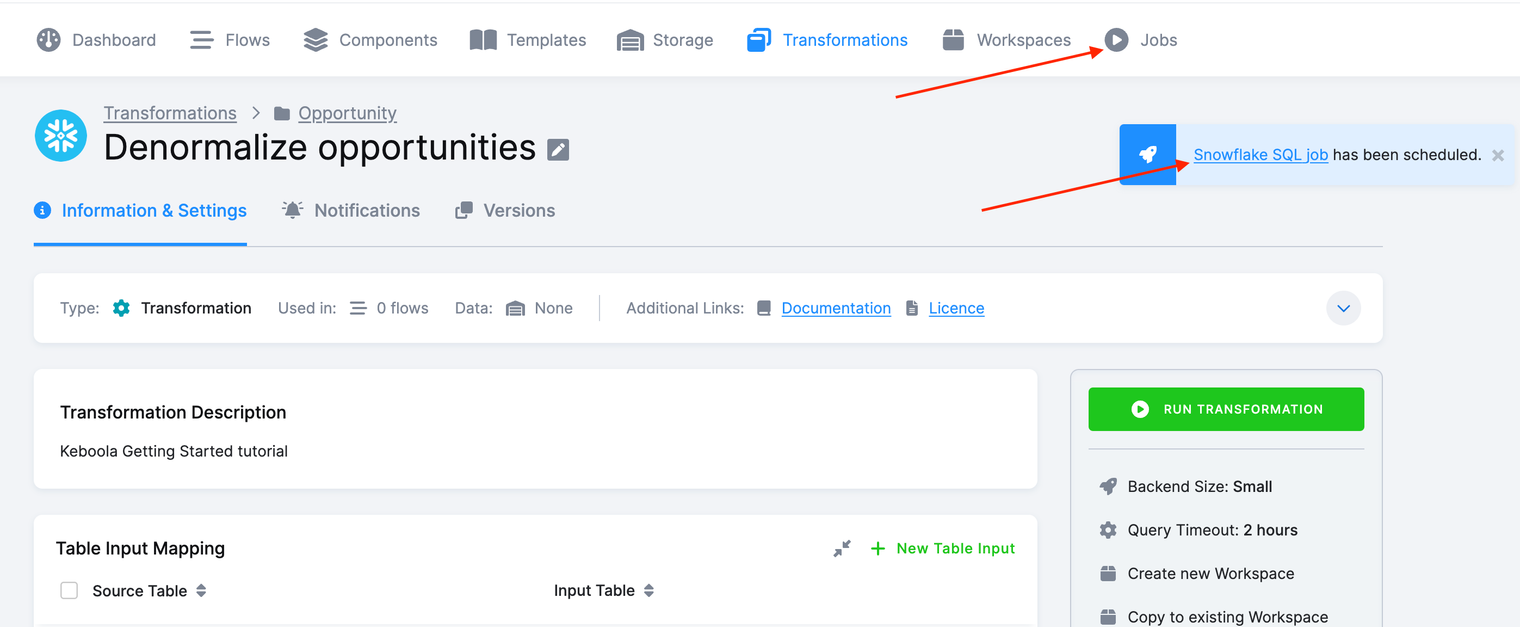
Task: Click the Versions copy icon
Action: click(464, 210)
